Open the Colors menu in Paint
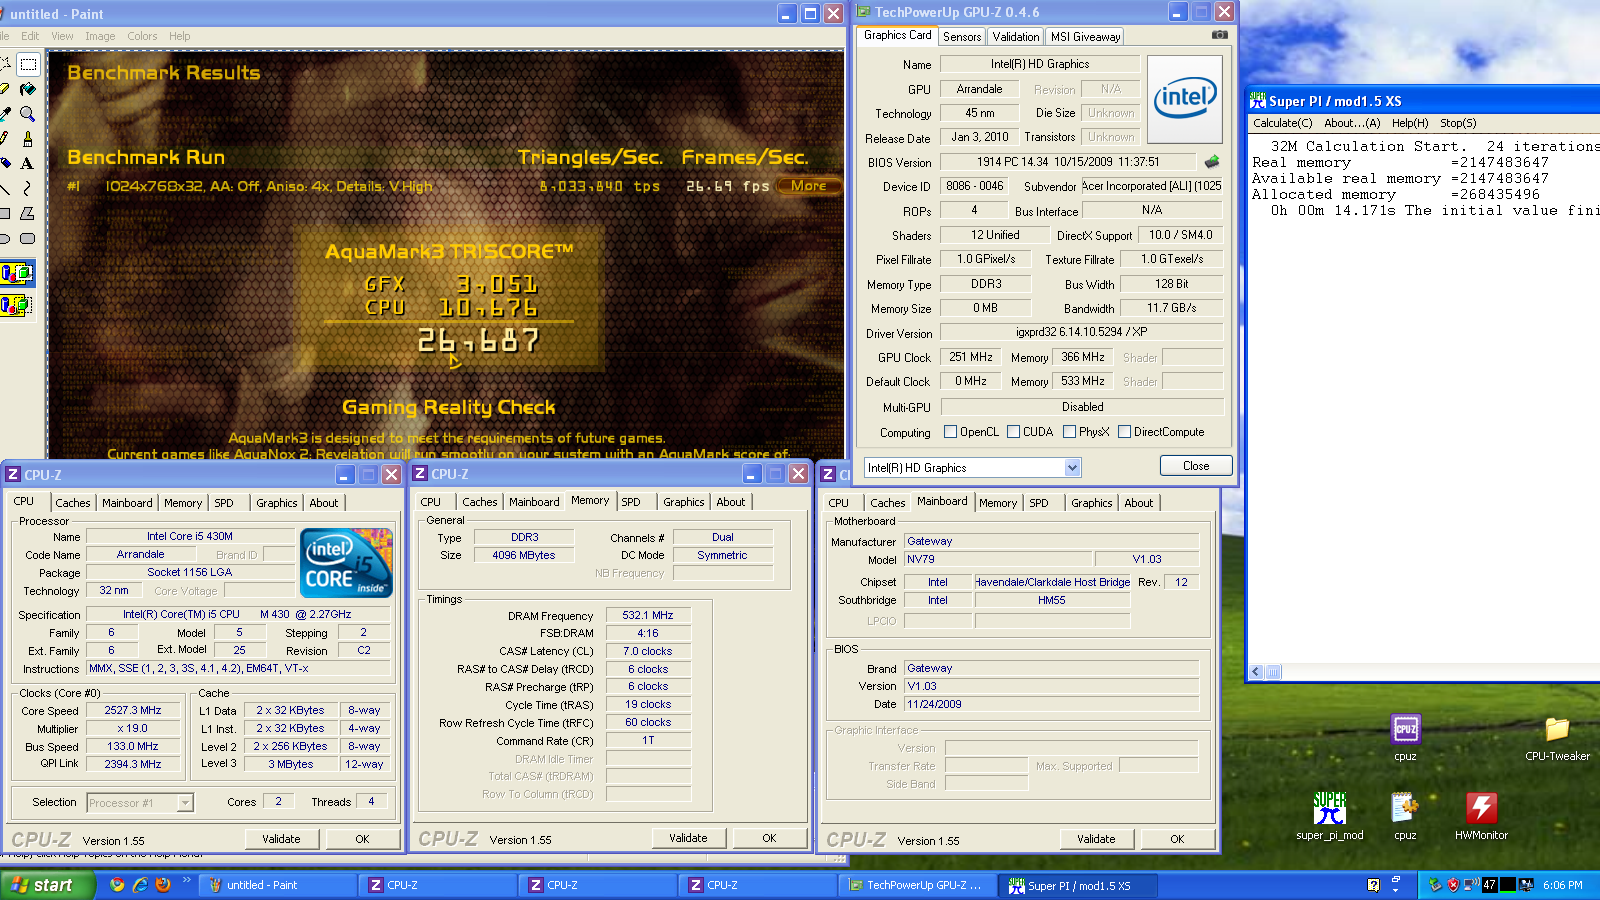The image size is (1600, 900). (142, 36)
